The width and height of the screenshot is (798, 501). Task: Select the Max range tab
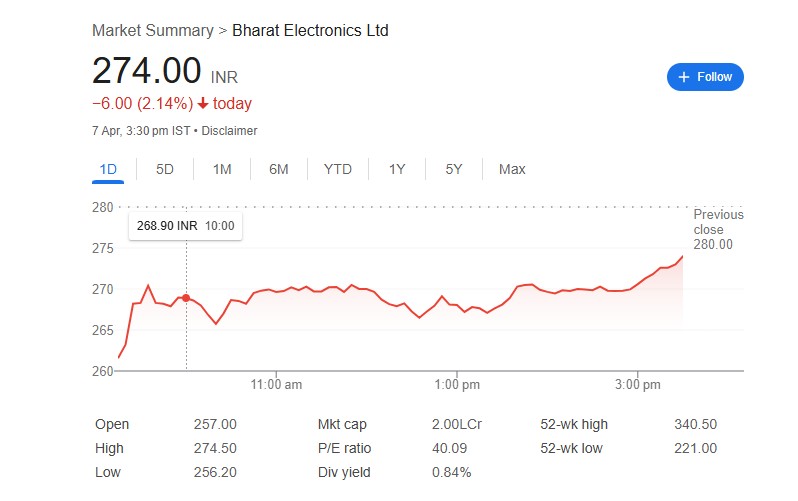512,169
